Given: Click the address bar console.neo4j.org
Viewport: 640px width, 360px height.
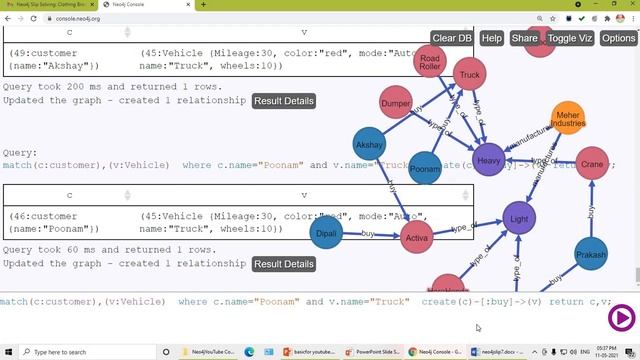Looking at the screenshot, I should point(78,19).
